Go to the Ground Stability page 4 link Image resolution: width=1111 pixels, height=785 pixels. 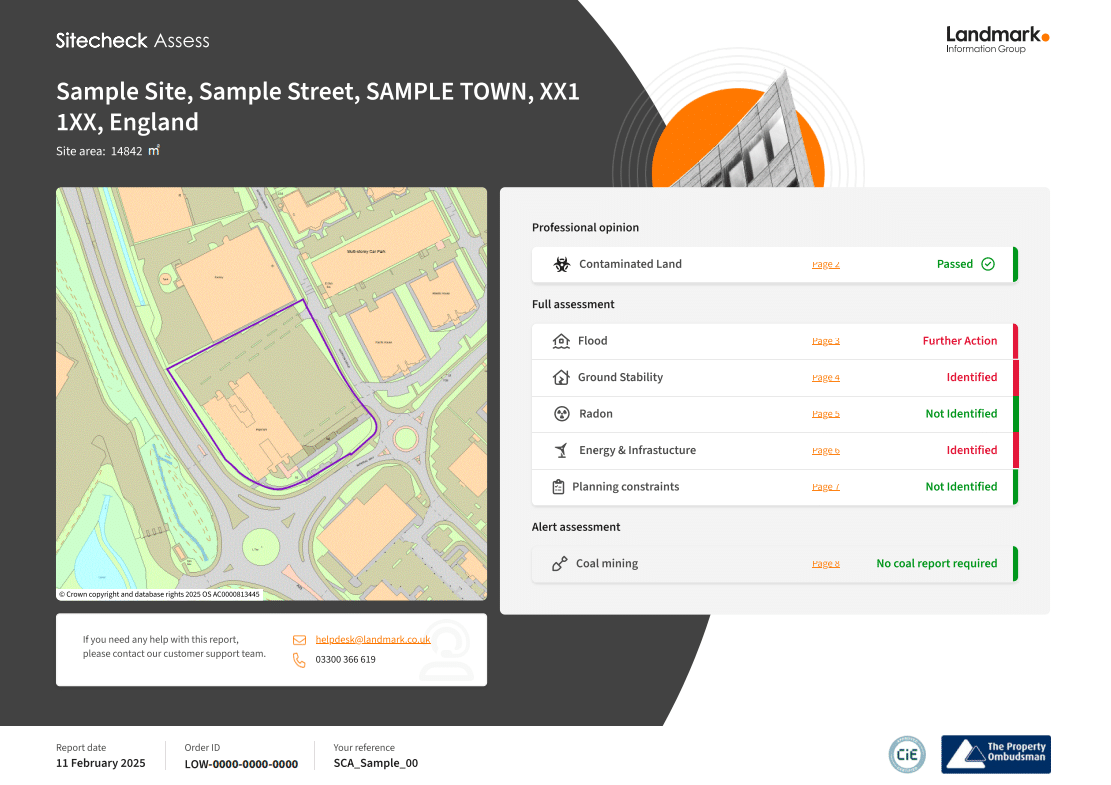pyautogui.click(x=825, y=378)
